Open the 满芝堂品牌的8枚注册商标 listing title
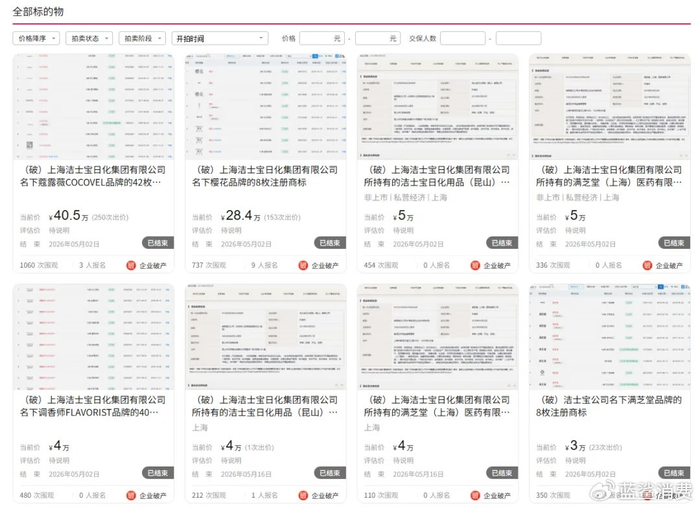Screen dimensions: 700x508 click(609, 406)
